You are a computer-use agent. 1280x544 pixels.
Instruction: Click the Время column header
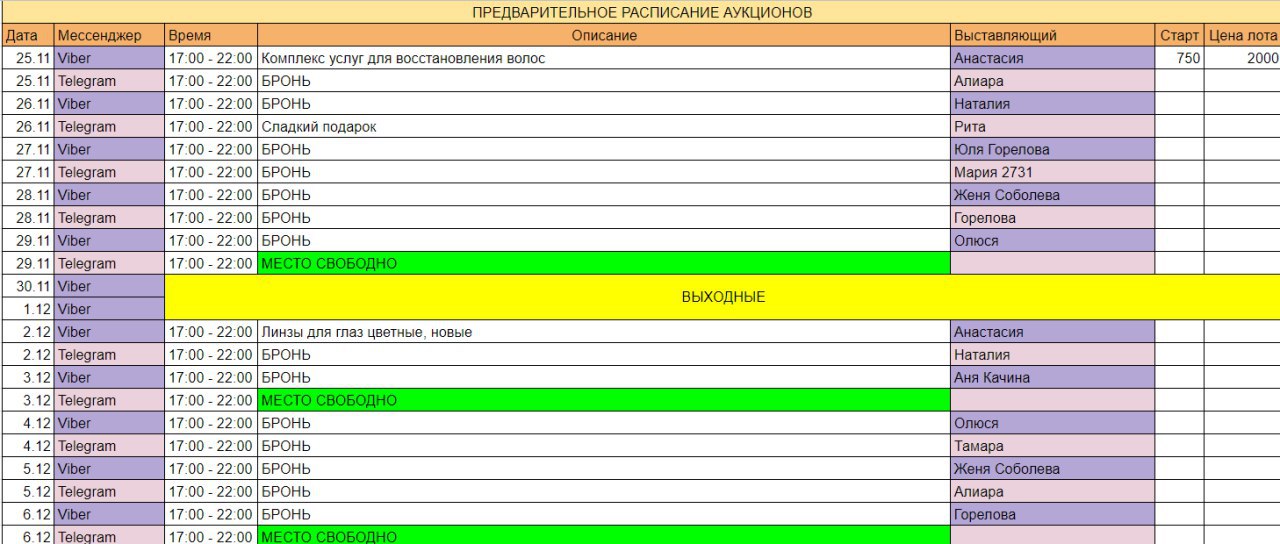click(x=211, y=36)
